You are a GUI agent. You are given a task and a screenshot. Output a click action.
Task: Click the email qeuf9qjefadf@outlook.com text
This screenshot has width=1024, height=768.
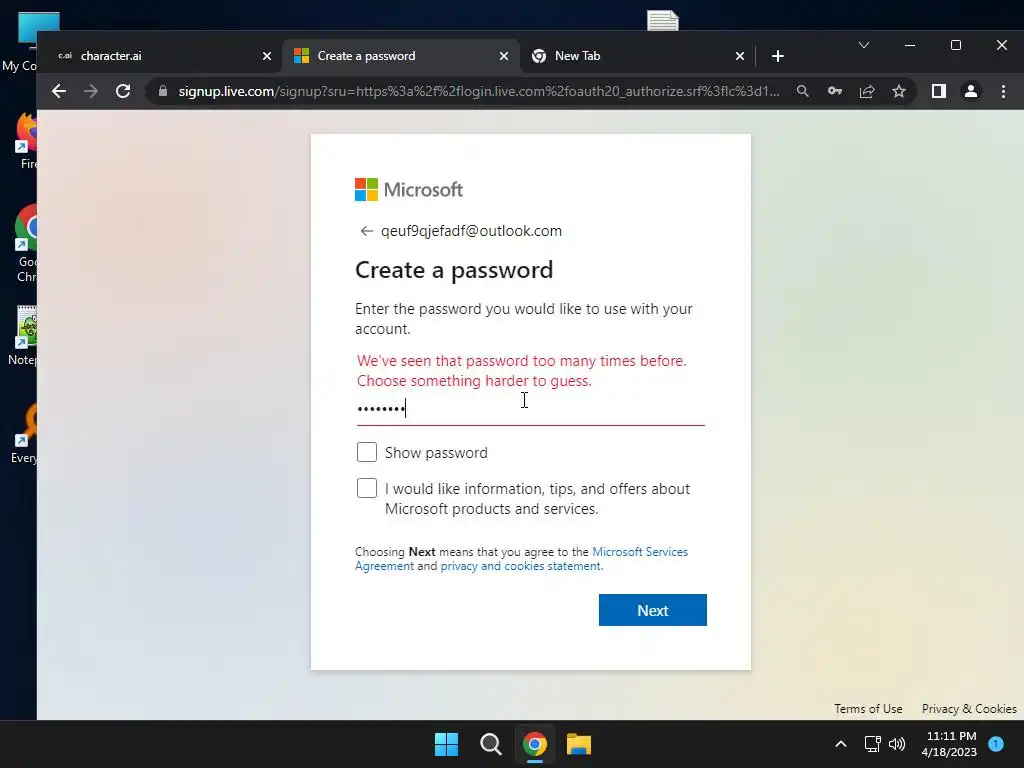471,231
